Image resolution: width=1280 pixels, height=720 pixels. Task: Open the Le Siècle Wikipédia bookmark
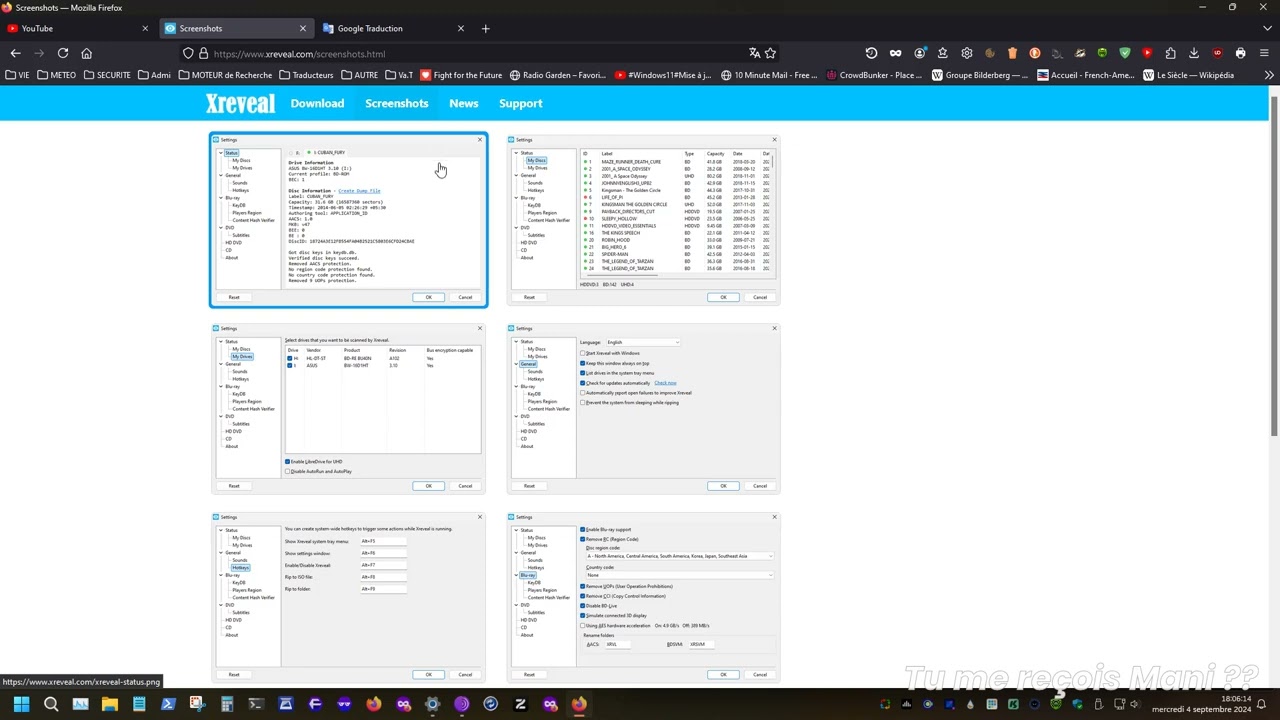1188,75
